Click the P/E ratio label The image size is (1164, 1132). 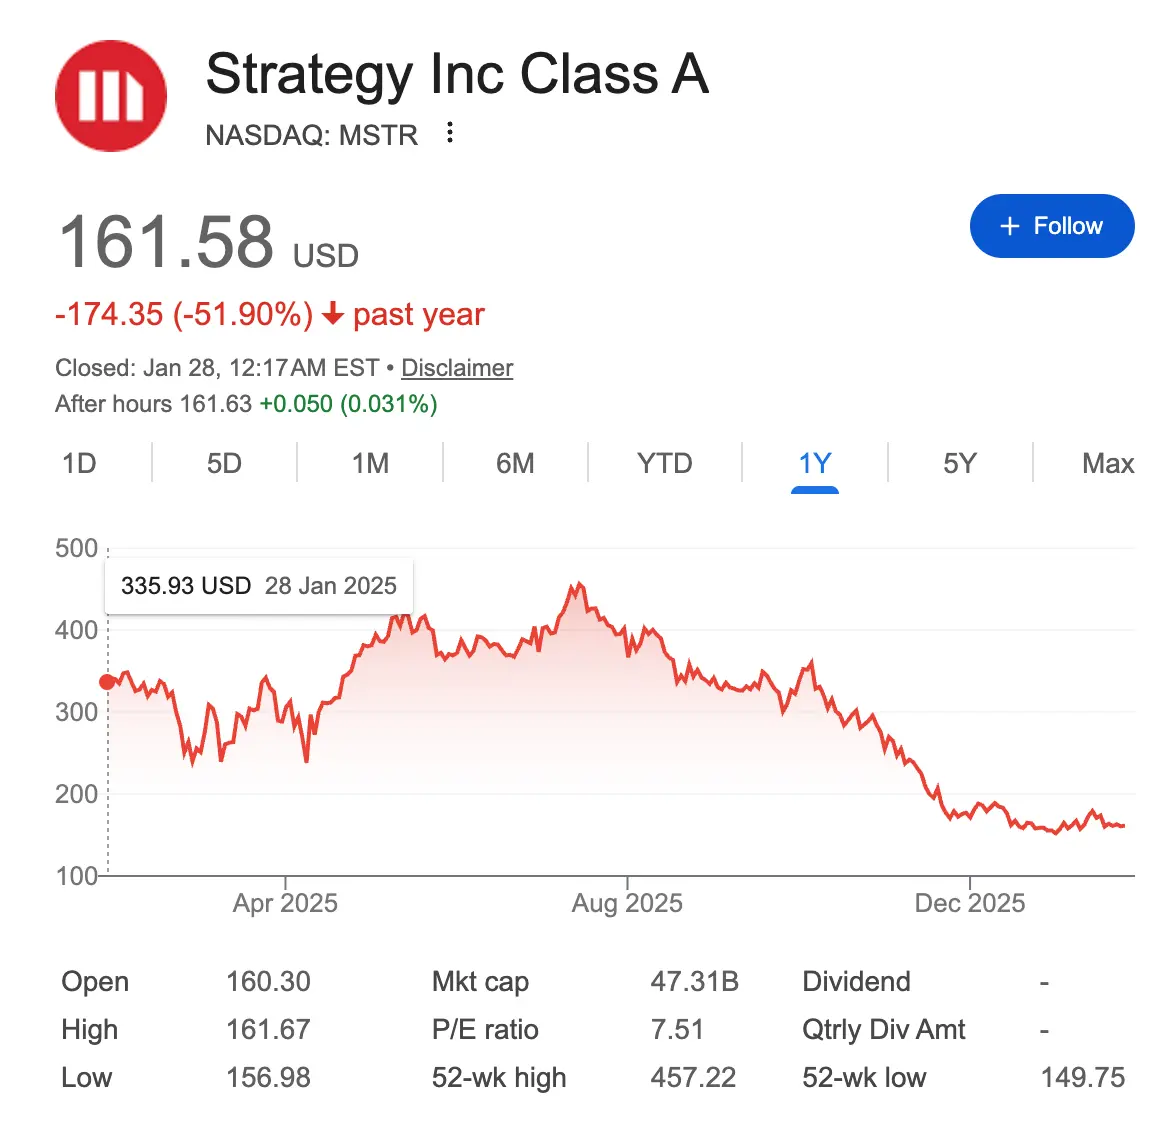485,1030
